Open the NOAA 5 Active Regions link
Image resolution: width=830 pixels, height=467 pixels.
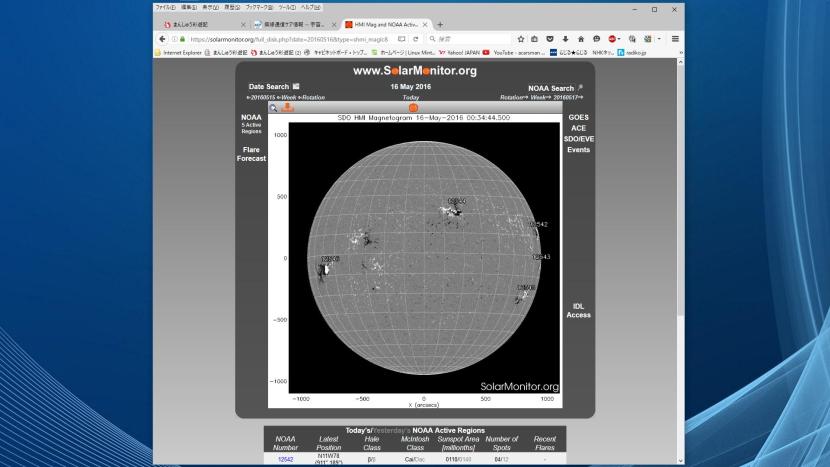point(251,124)
